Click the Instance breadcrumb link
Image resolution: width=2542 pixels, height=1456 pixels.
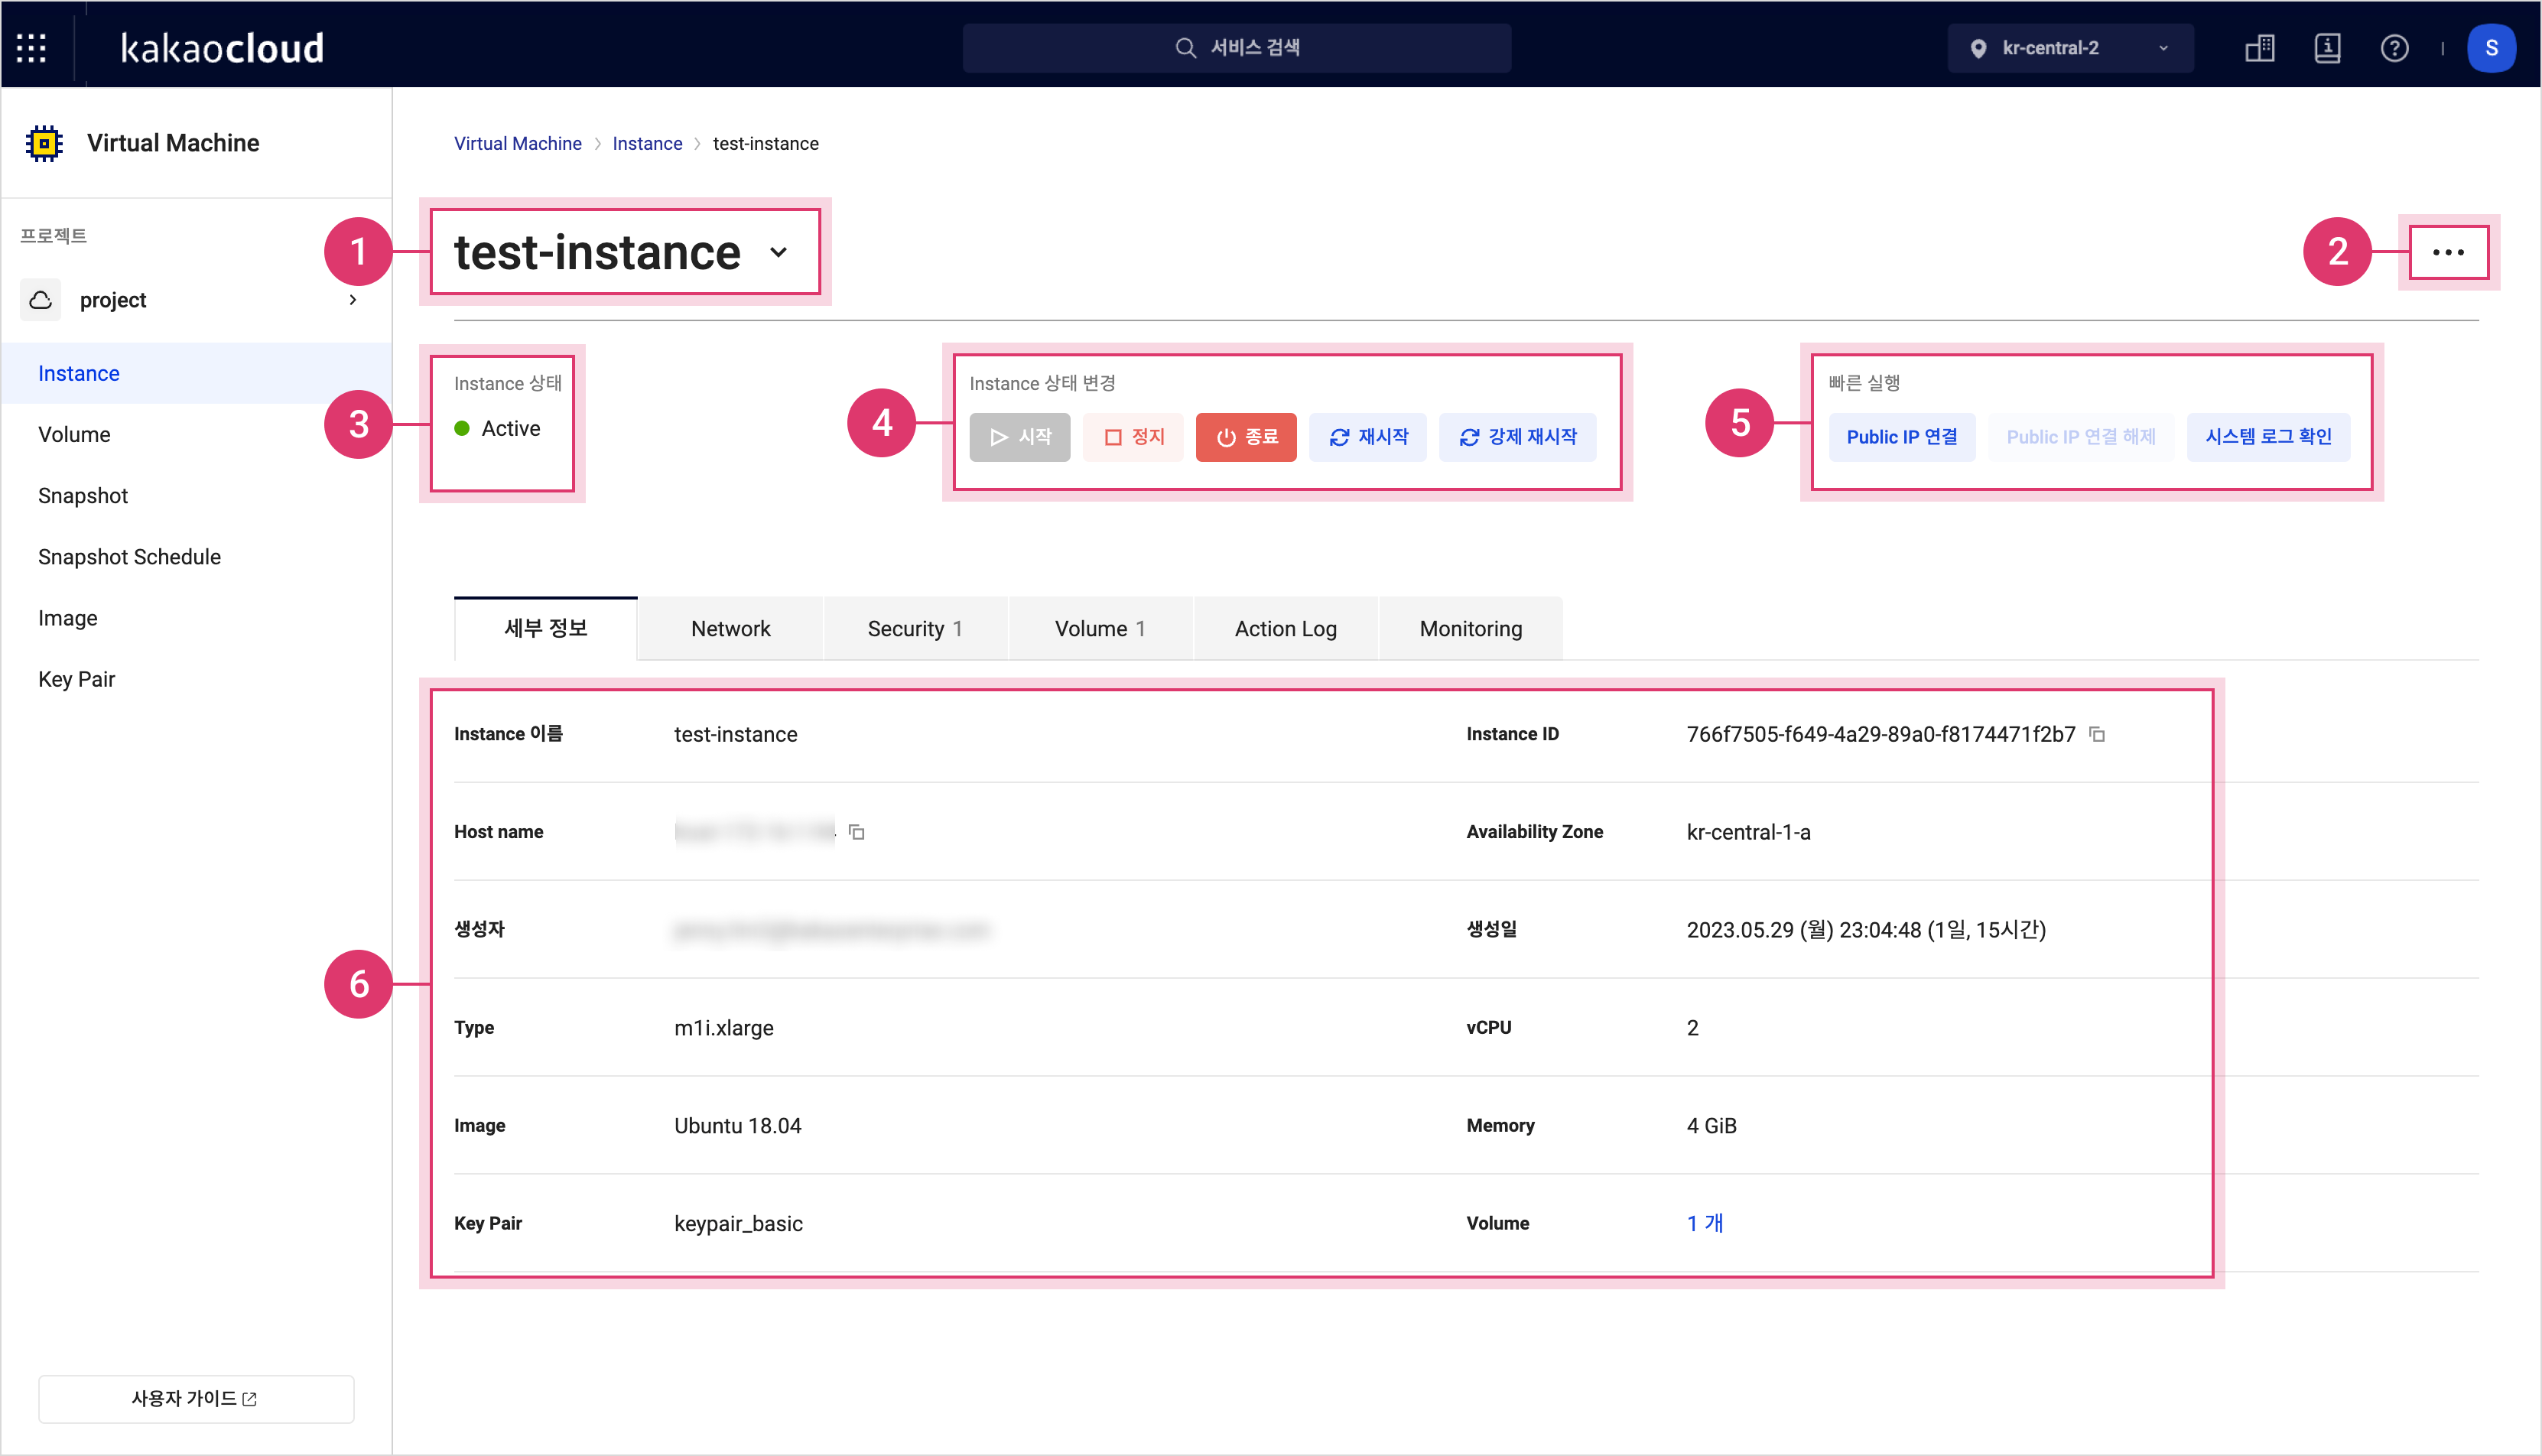click(647, 143)
